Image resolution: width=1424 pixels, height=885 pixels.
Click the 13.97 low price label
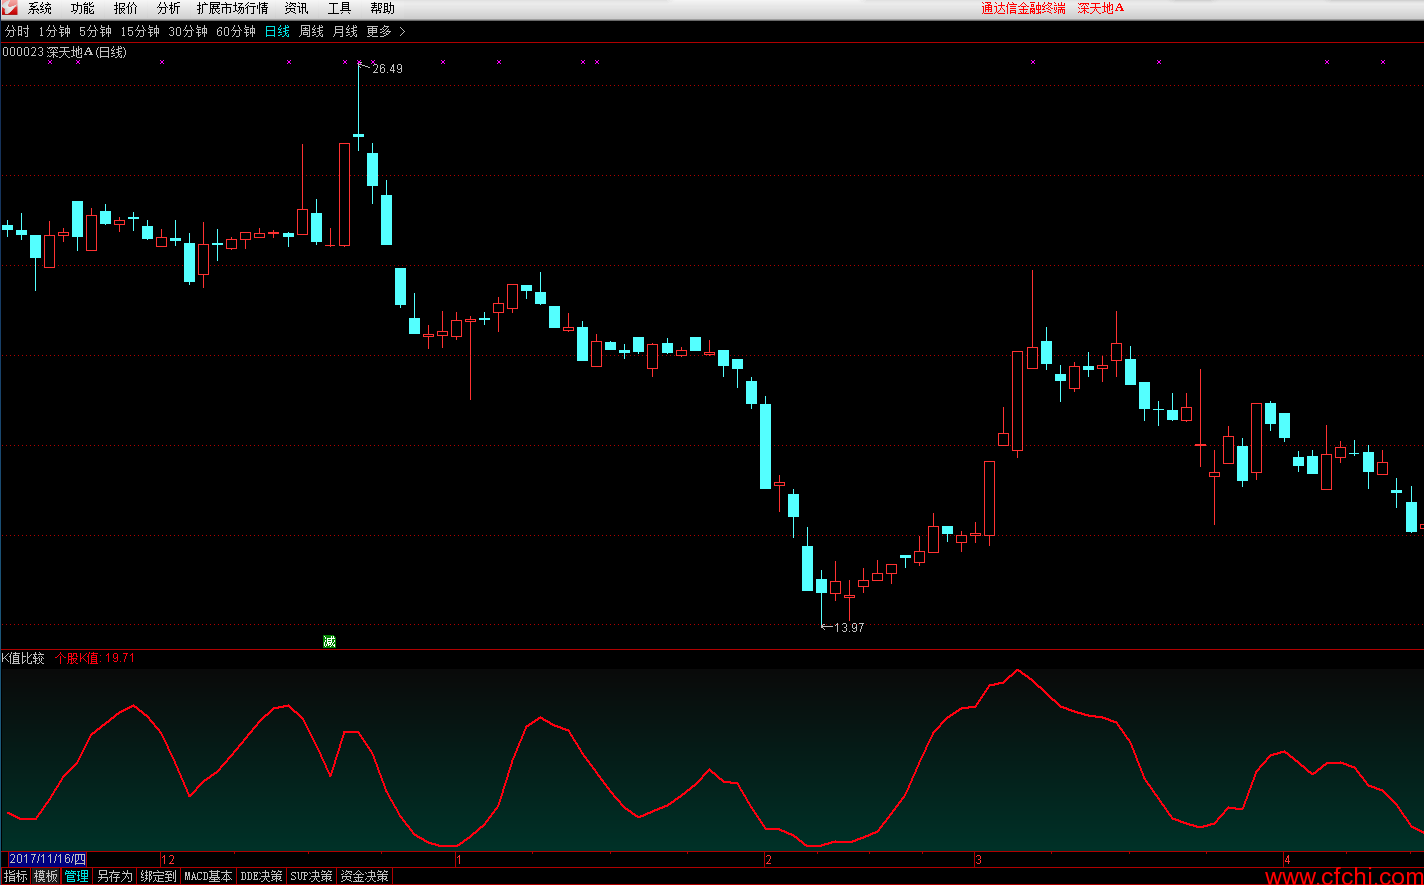[849, 628]
